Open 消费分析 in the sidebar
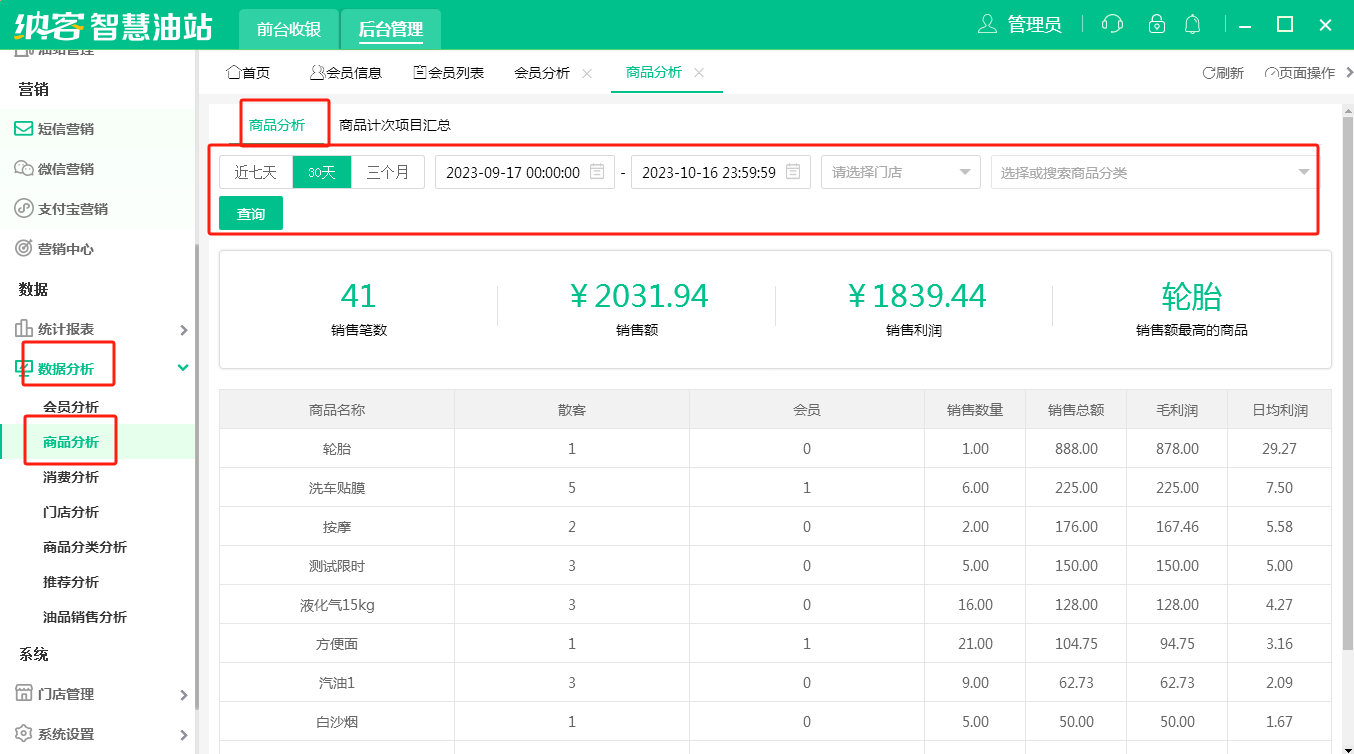The height and width of the screenshot is (754, 1354). [71, 477]
